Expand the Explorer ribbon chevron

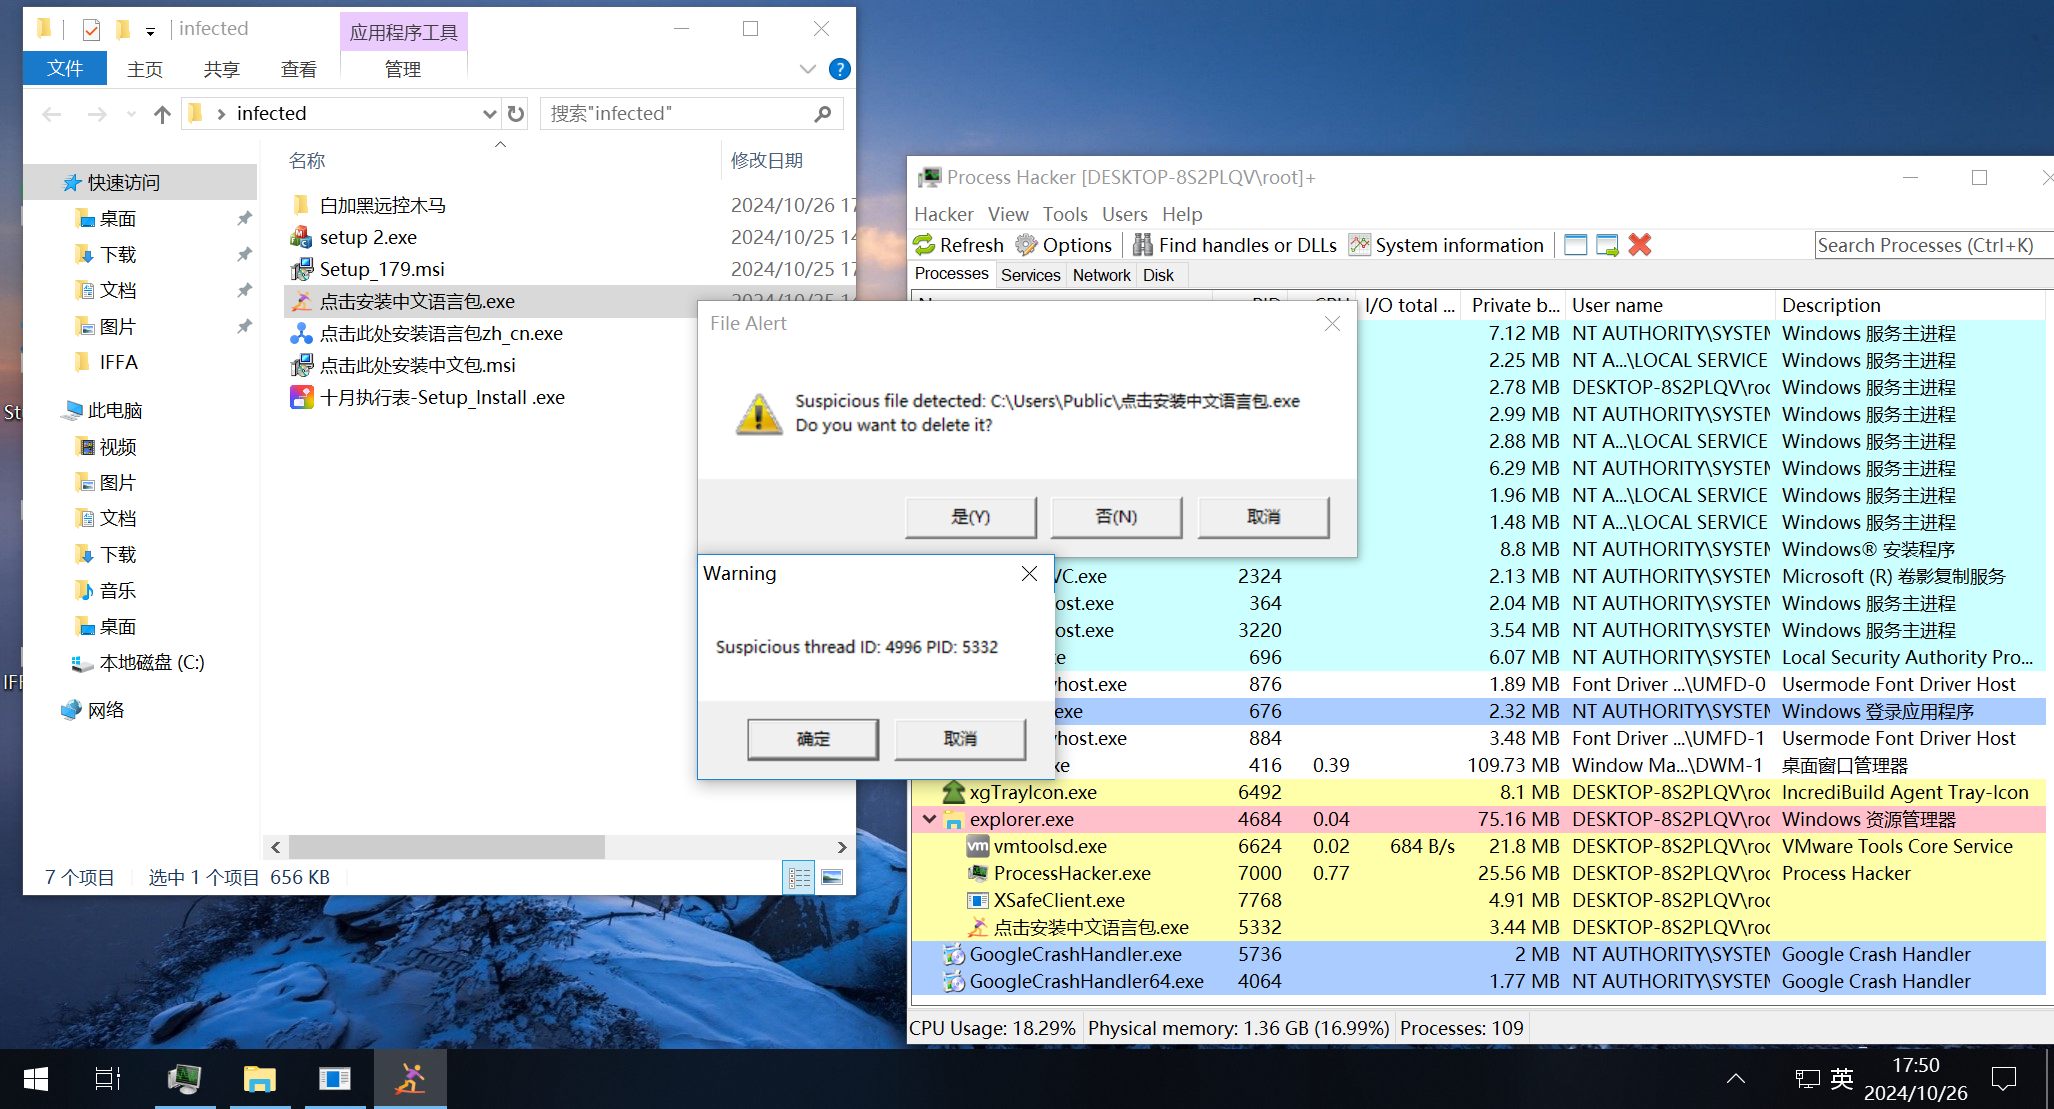[808, 69]
